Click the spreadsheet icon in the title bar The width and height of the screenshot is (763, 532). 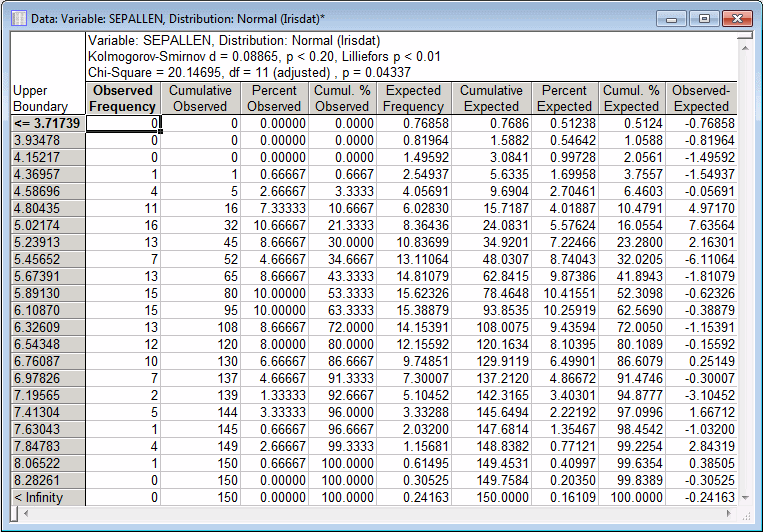[18, 17]
